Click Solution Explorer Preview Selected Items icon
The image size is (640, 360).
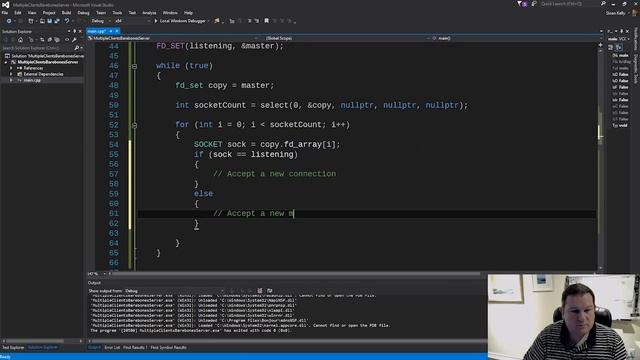pos(67,40)
